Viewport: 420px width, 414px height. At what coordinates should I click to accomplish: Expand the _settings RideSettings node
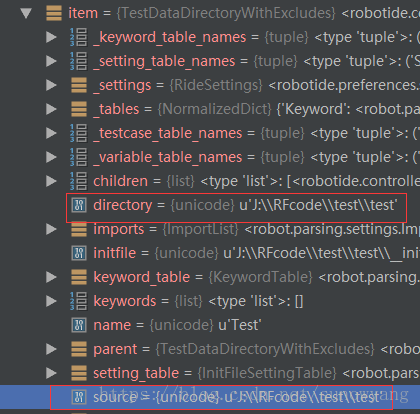[x=51, y=85]
